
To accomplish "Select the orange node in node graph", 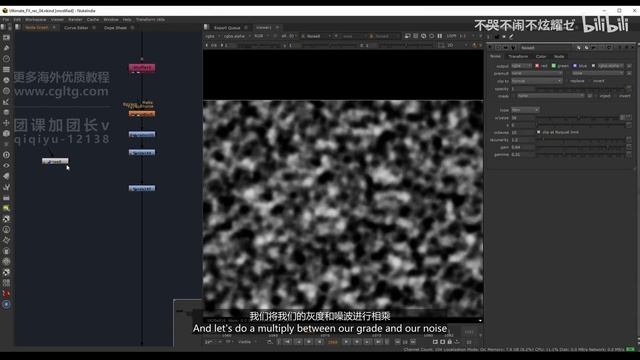I will pyautogui.click(x=142, y=113).
